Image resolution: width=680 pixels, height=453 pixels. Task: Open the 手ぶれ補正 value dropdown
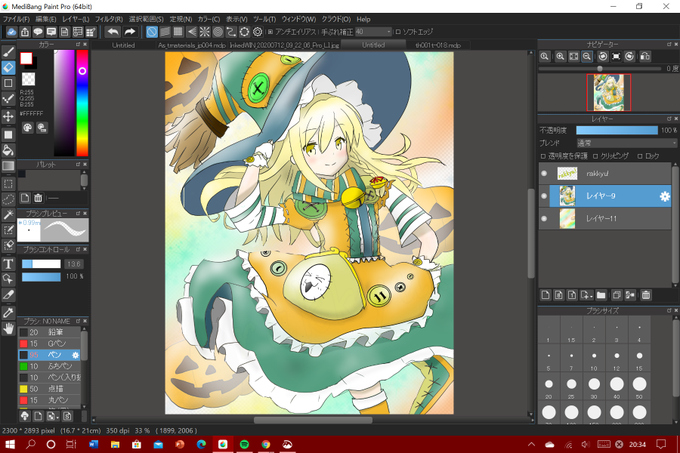coord(373,32)
